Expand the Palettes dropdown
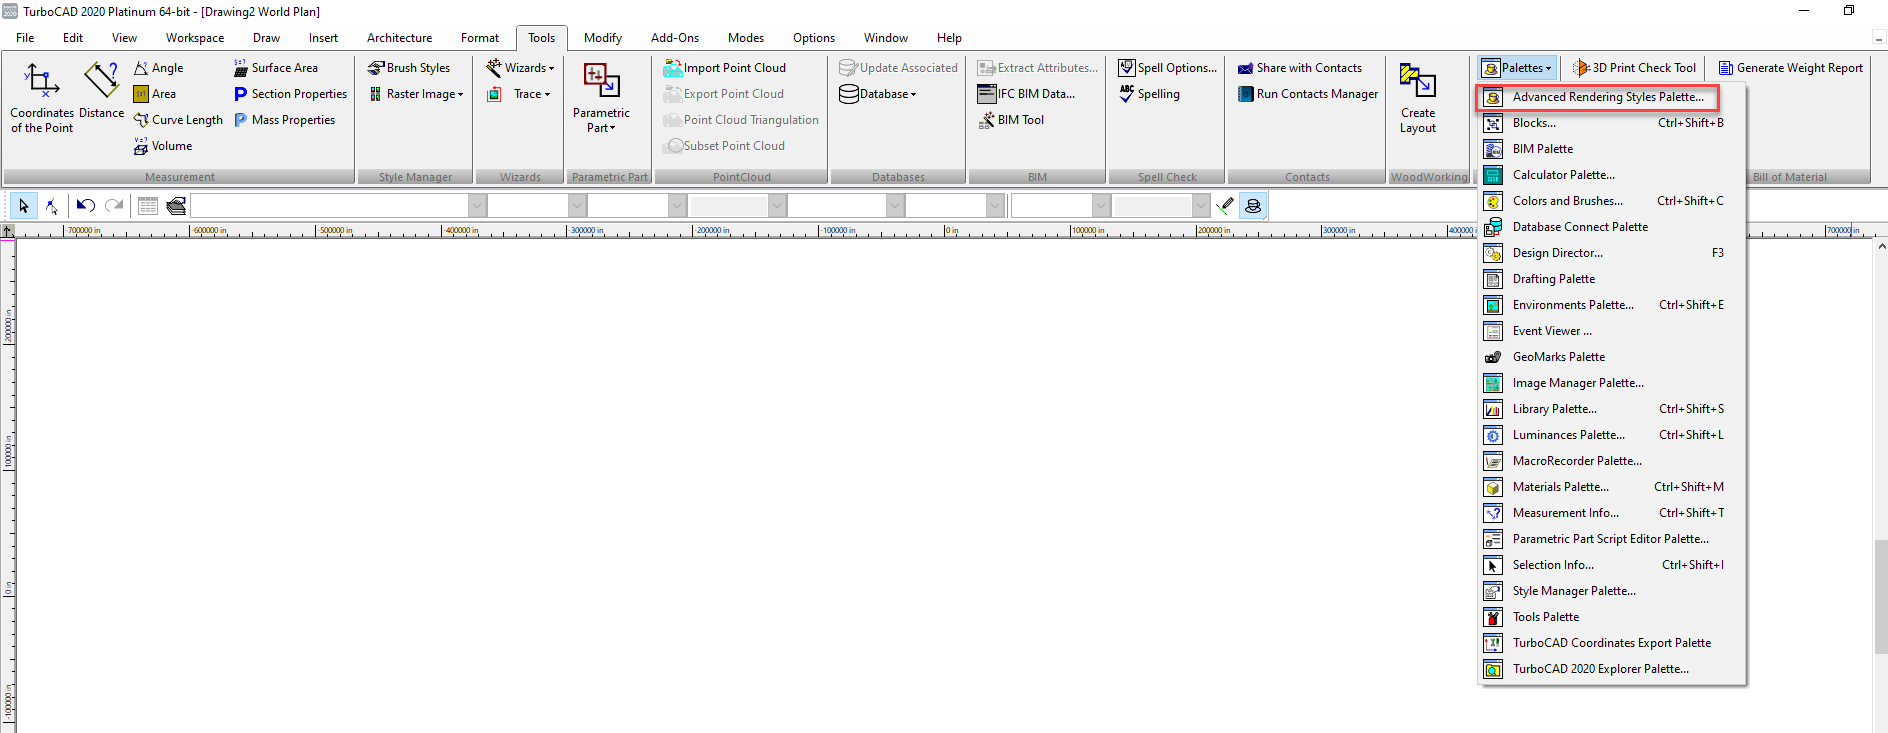This screenshot has height=733, width=1888. pos(1517,68)
